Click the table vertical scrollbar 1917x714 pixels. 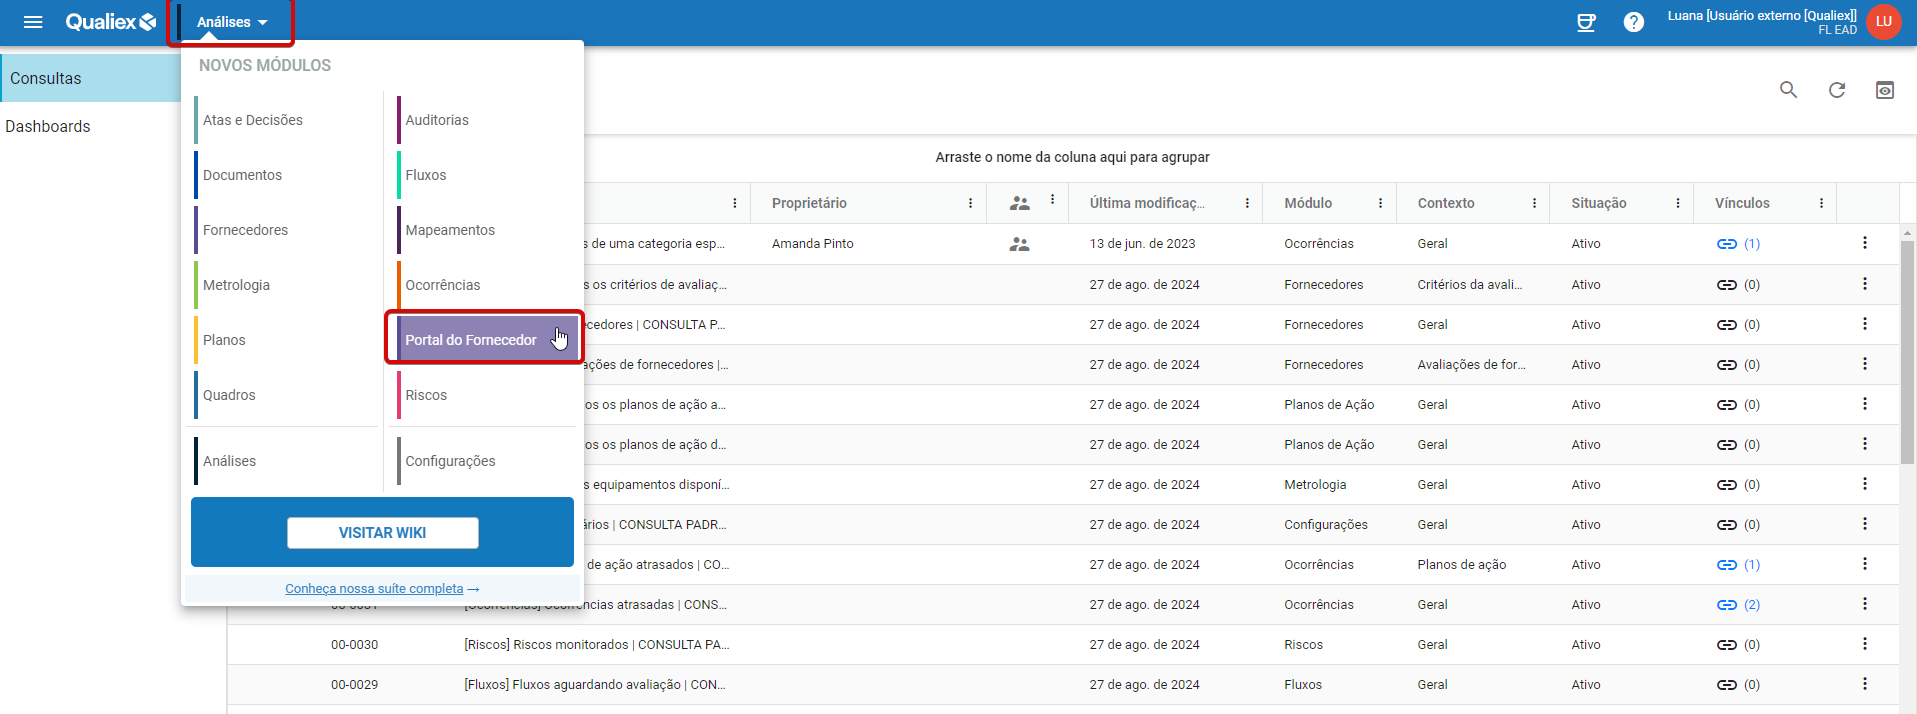tap(1908, 350)
